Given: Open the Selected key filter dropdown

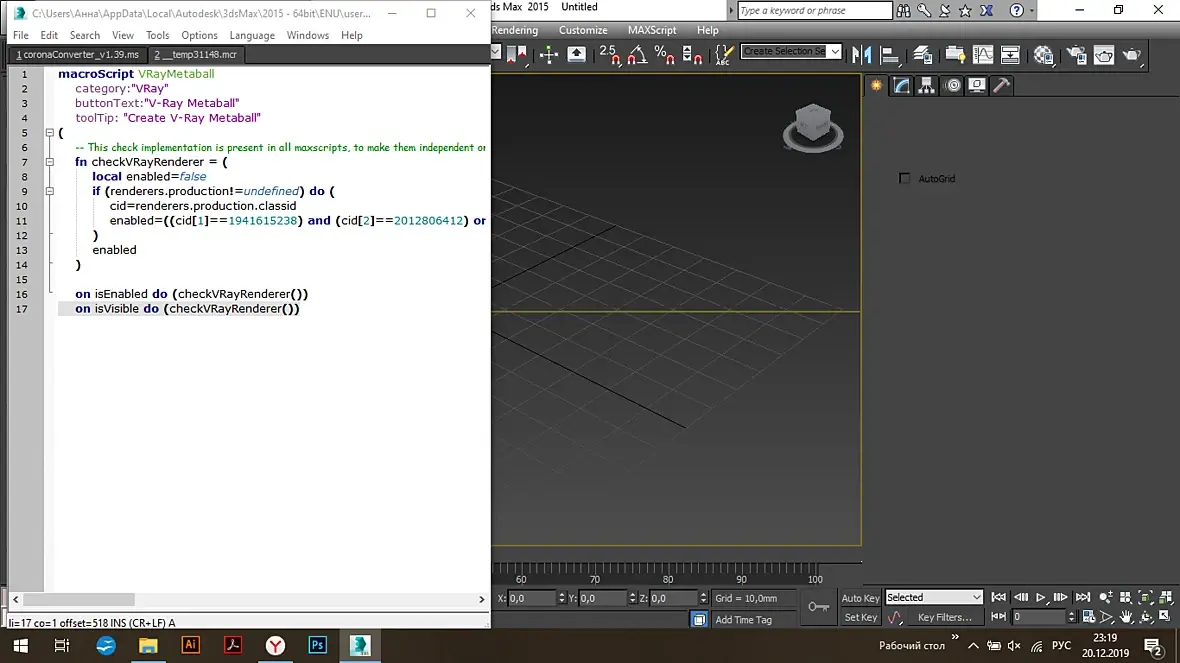Looking at the screenshot, I should [976, 598].
